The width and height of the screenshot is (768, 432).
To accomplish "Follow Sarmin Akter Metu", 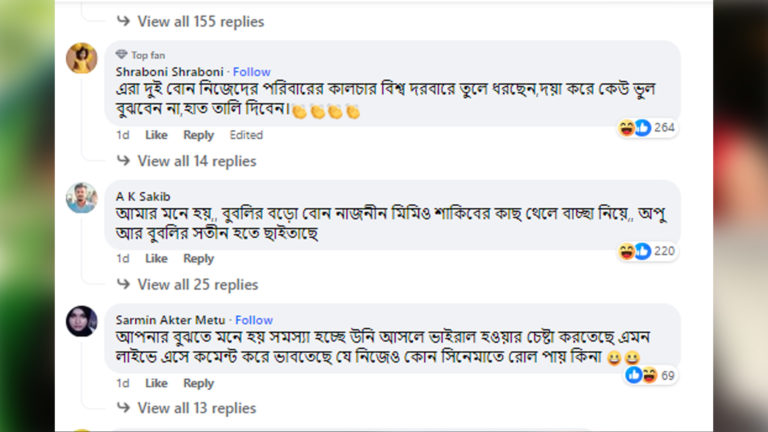I will click(254, 320).
